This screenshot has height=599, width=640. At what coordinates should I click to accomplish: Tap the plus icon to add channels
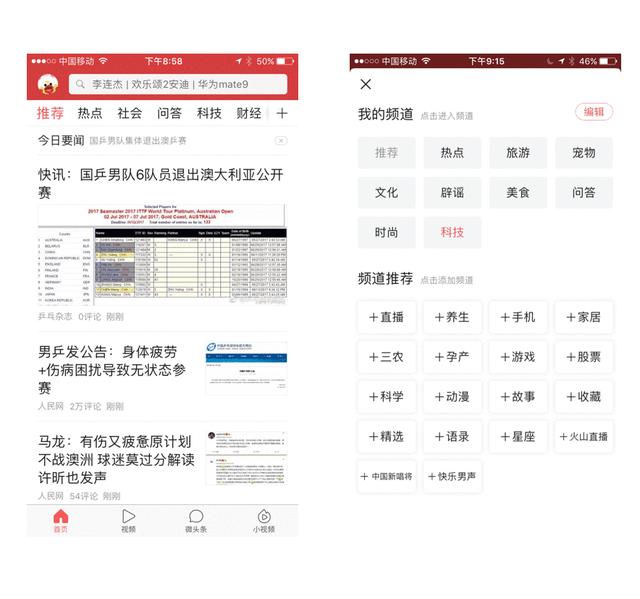pyautogui.click(x=282, y=113)
